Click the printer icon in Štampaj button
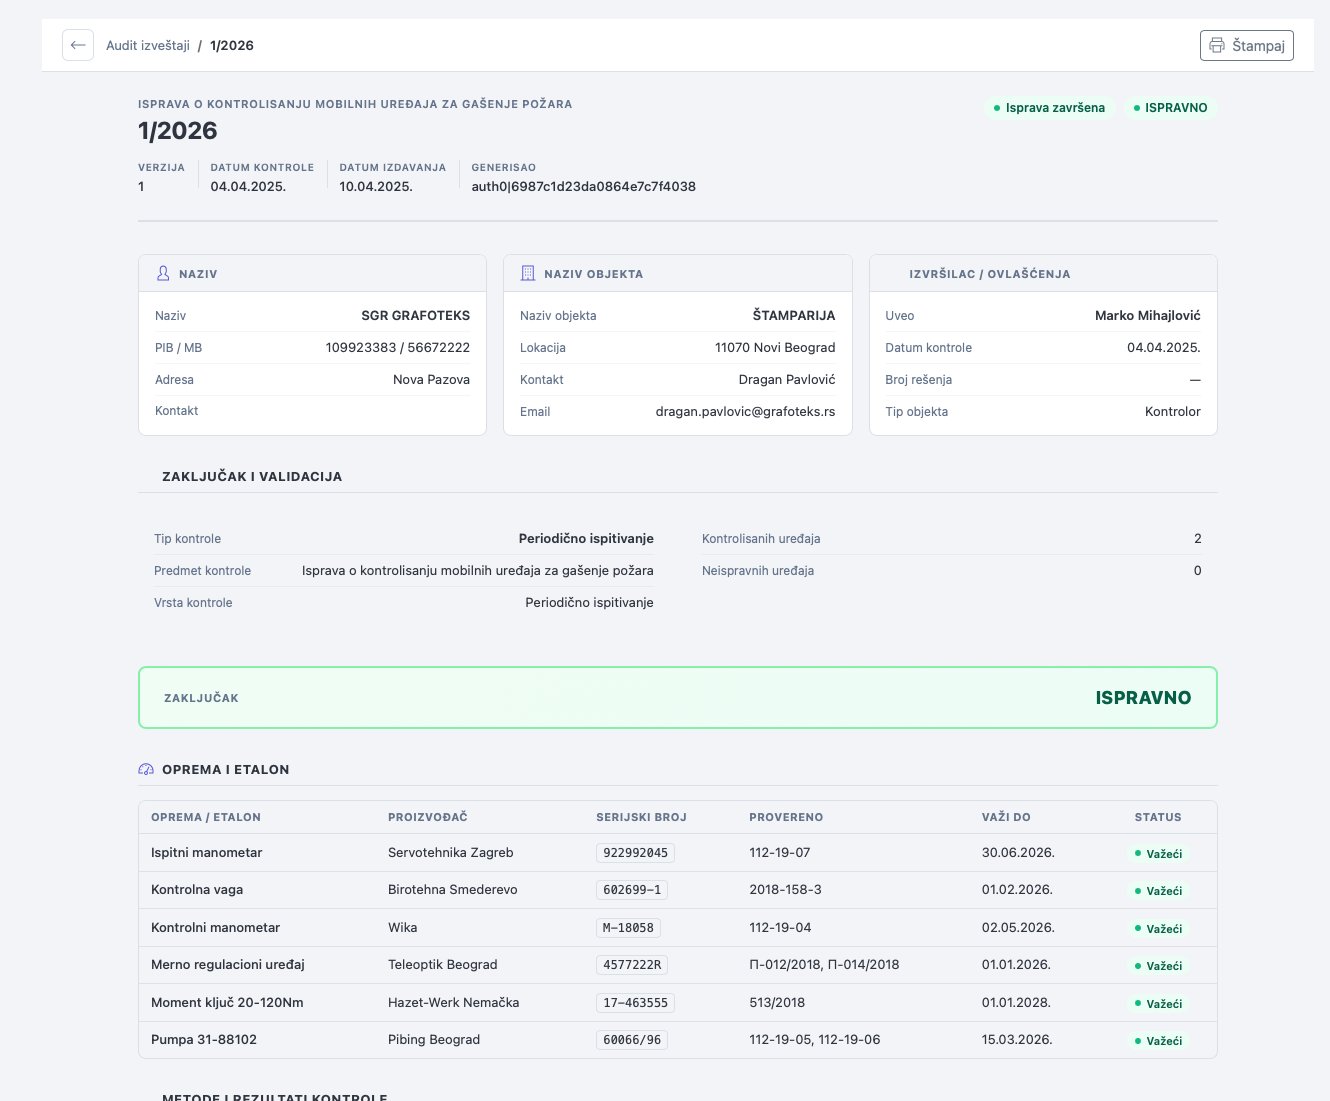1330x1101 pixels. (x=1217, y=45)
